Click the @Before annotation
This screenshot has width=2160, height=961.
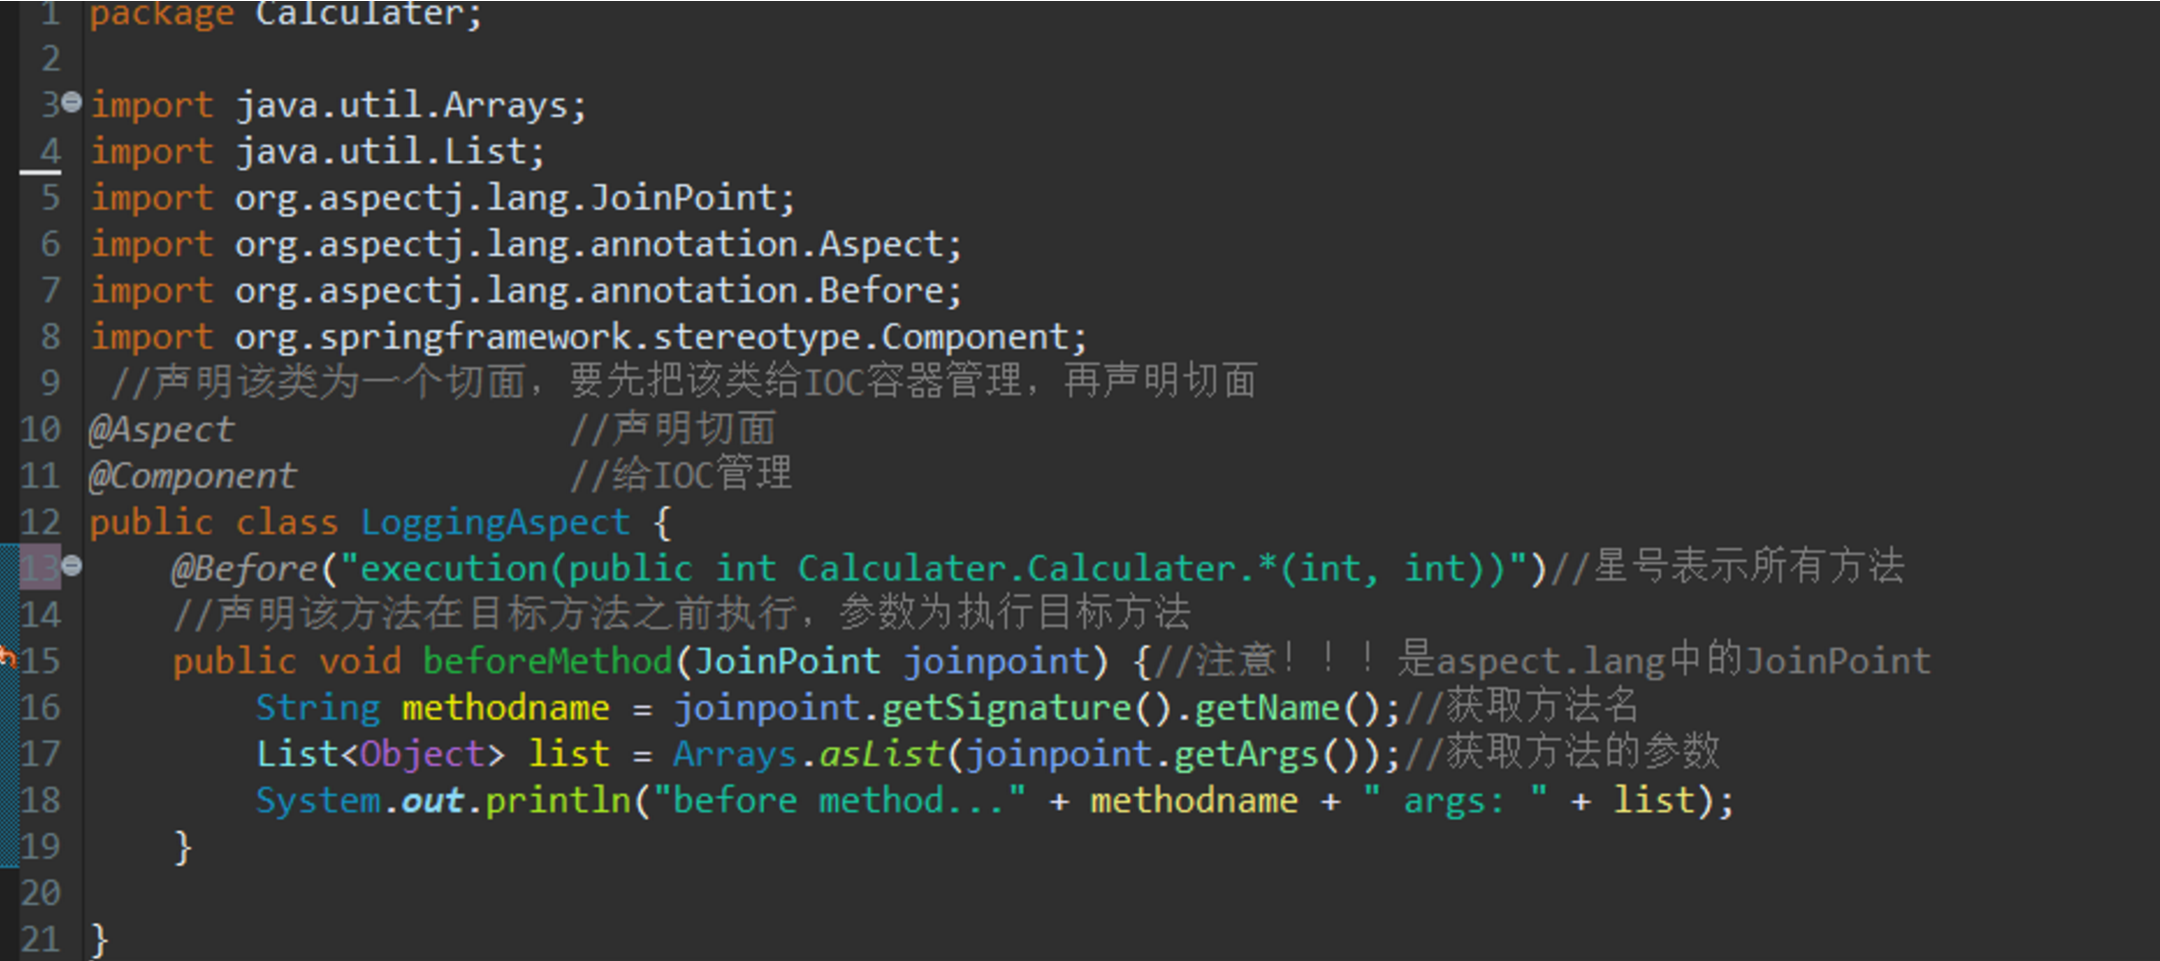(245, 568)
